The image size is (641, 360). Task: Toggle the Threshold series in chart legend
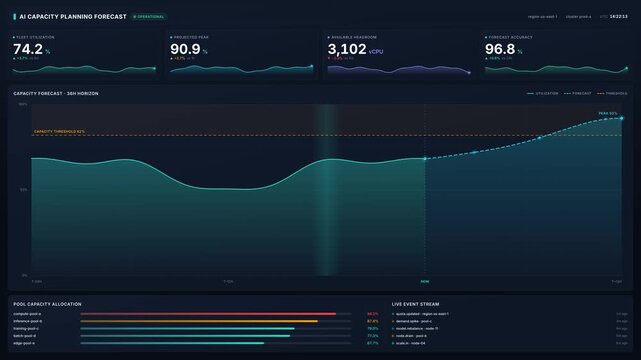[612, 94]
